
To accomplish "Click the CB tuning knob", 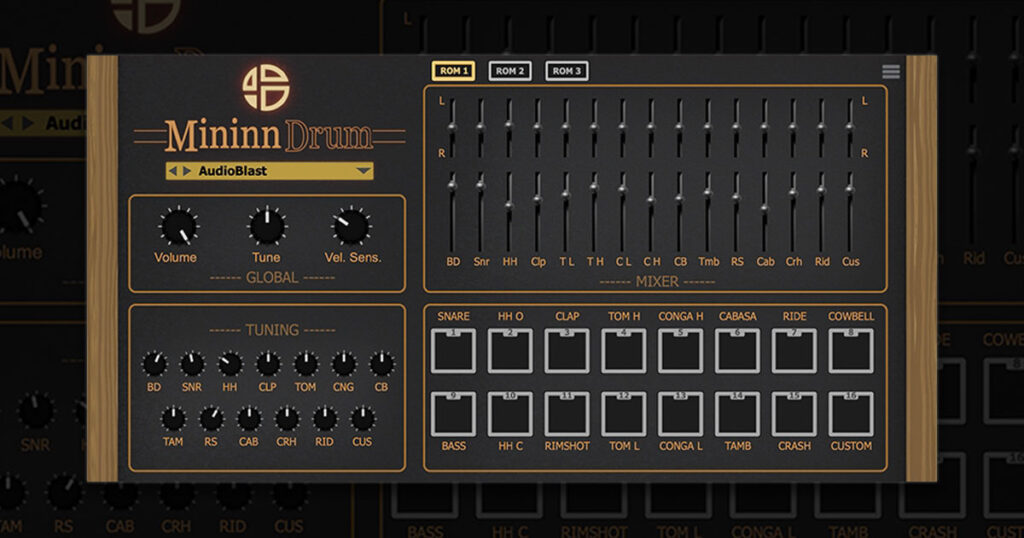I will 381,364.
